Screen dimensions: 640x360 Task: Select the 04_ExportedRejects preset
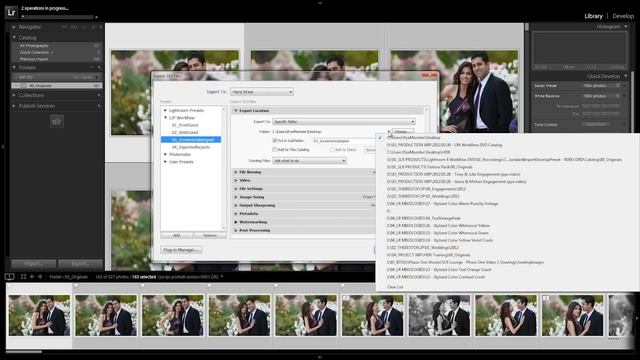[191, 147]
